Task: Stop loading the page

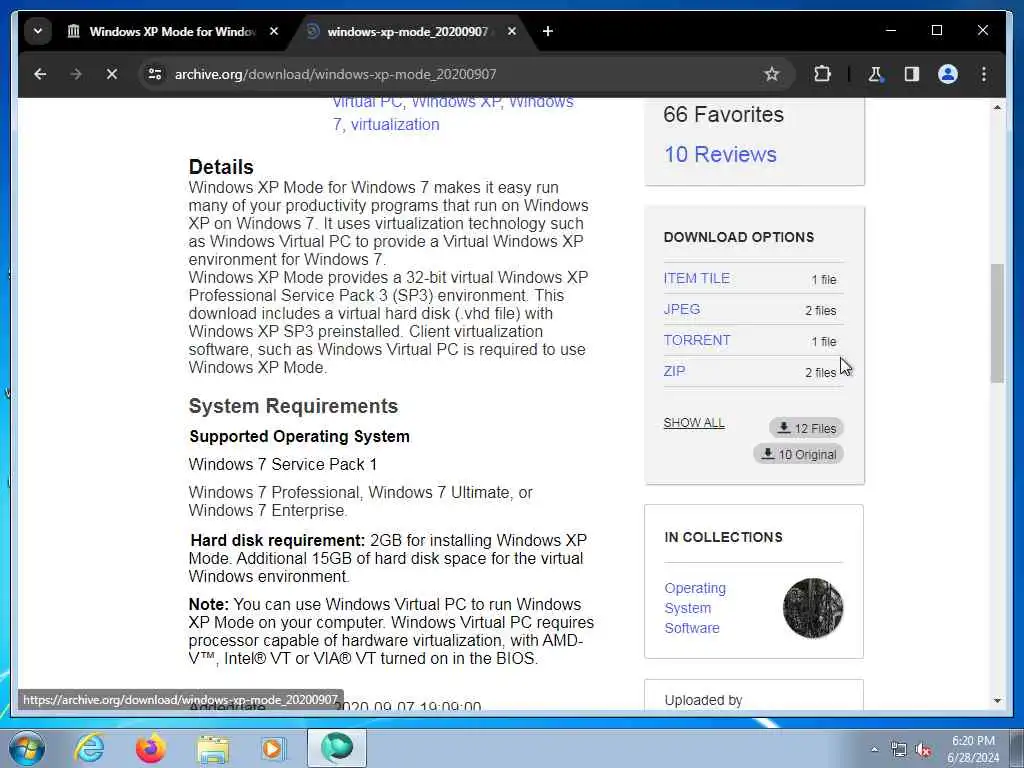Action: coord(112,74)
